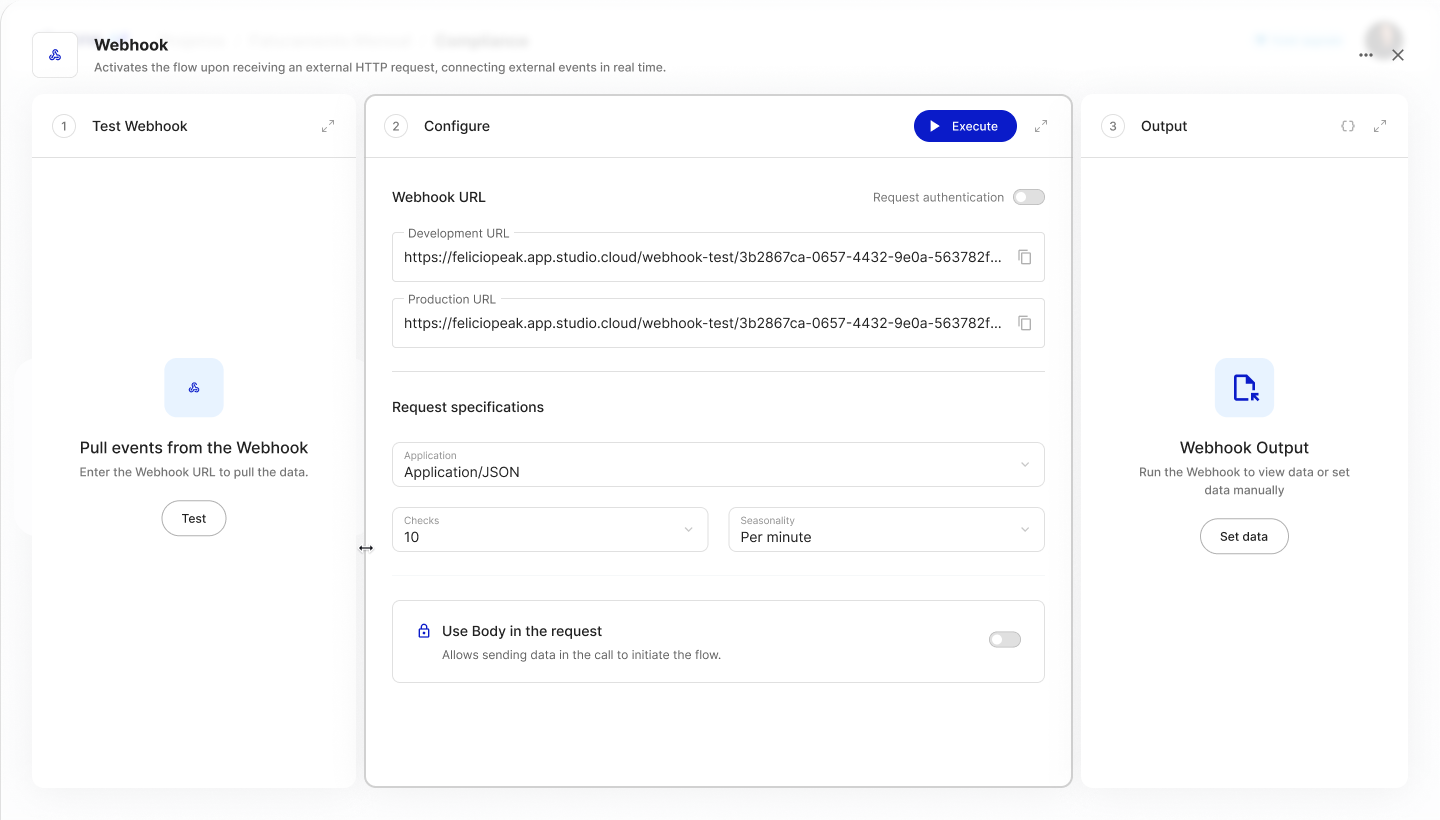
Task: Click the Set data button
Action: tap(1244, 536)
